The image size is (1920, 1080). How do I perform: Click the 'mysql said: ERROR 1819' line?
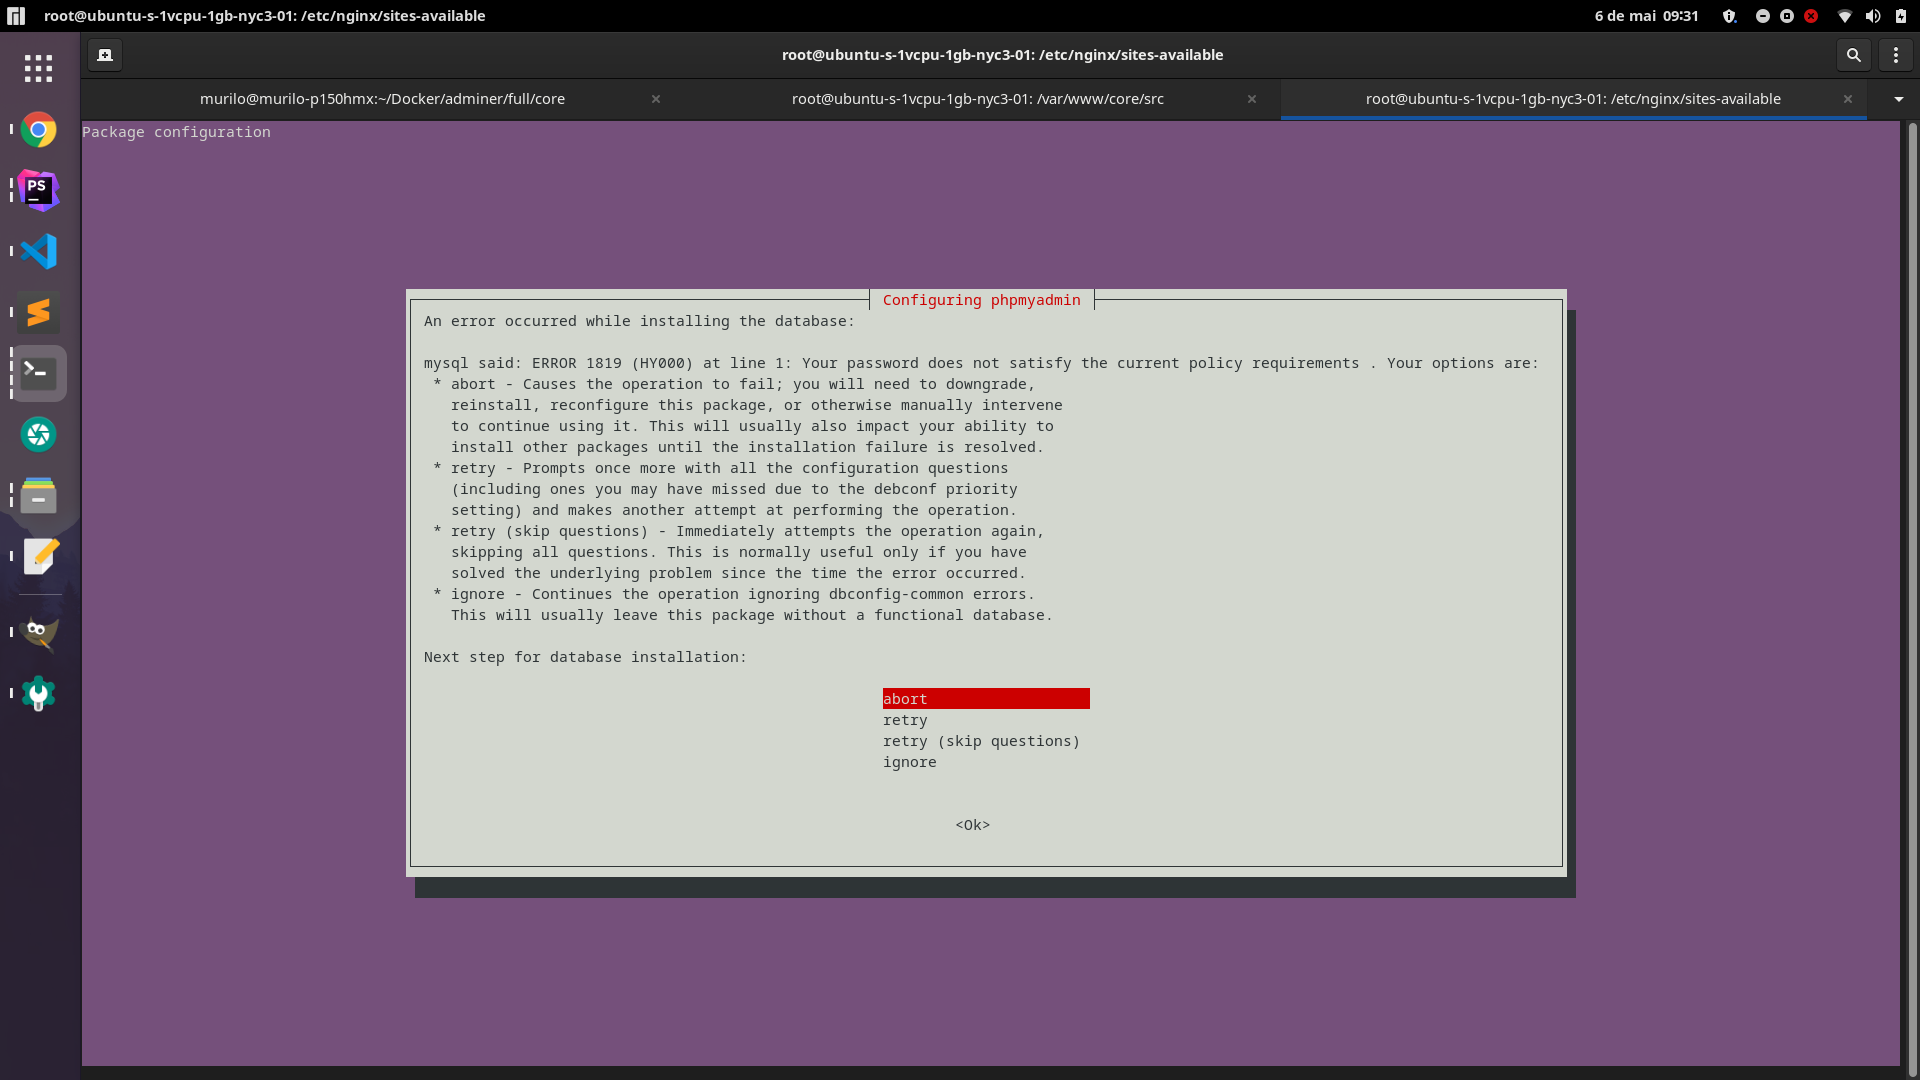pyautogui.click(x=981, y=363)
